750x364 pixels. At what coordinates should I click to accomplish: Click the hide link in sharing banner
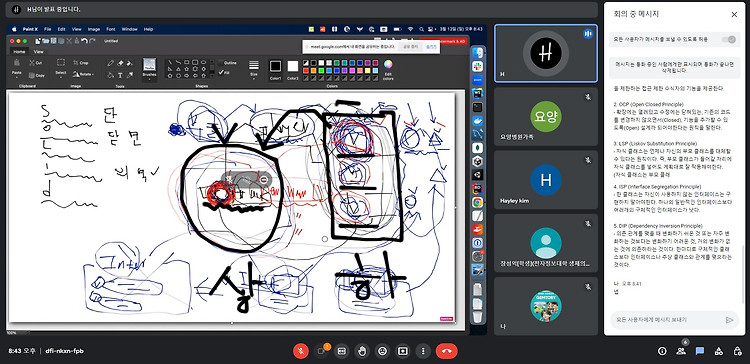[x=431, y=47]
